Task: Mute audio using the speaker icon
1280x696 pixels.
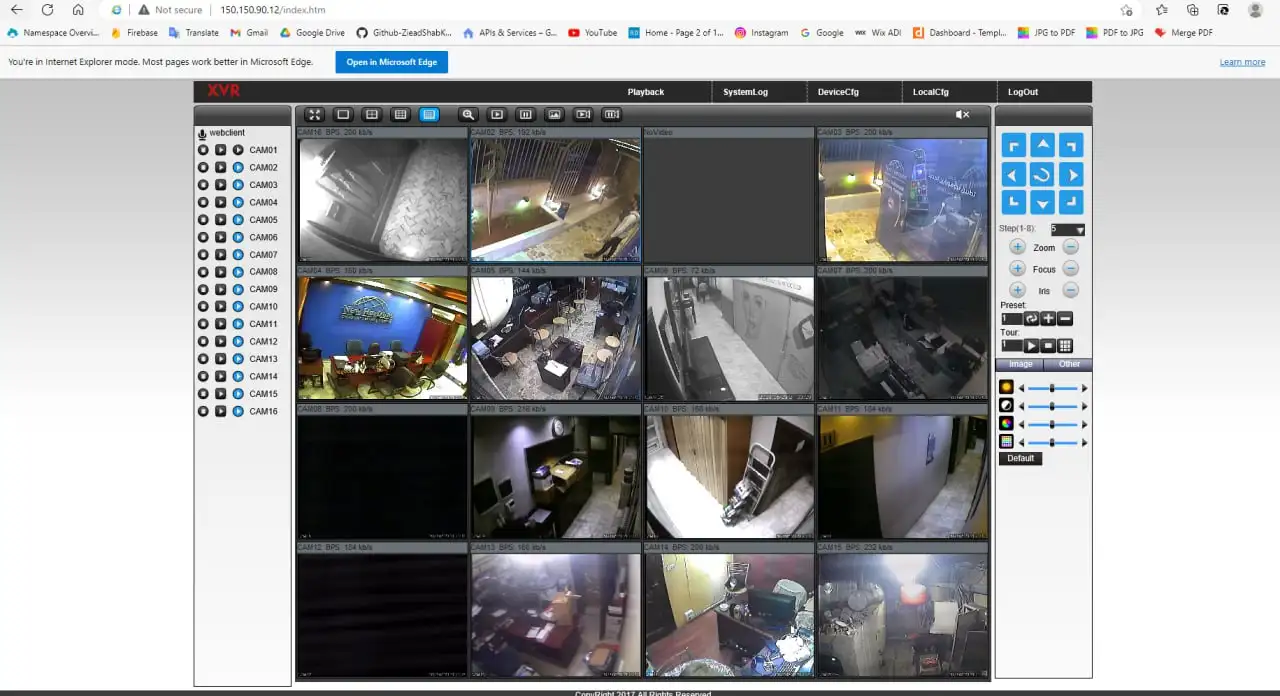Action: coord(962,114)
